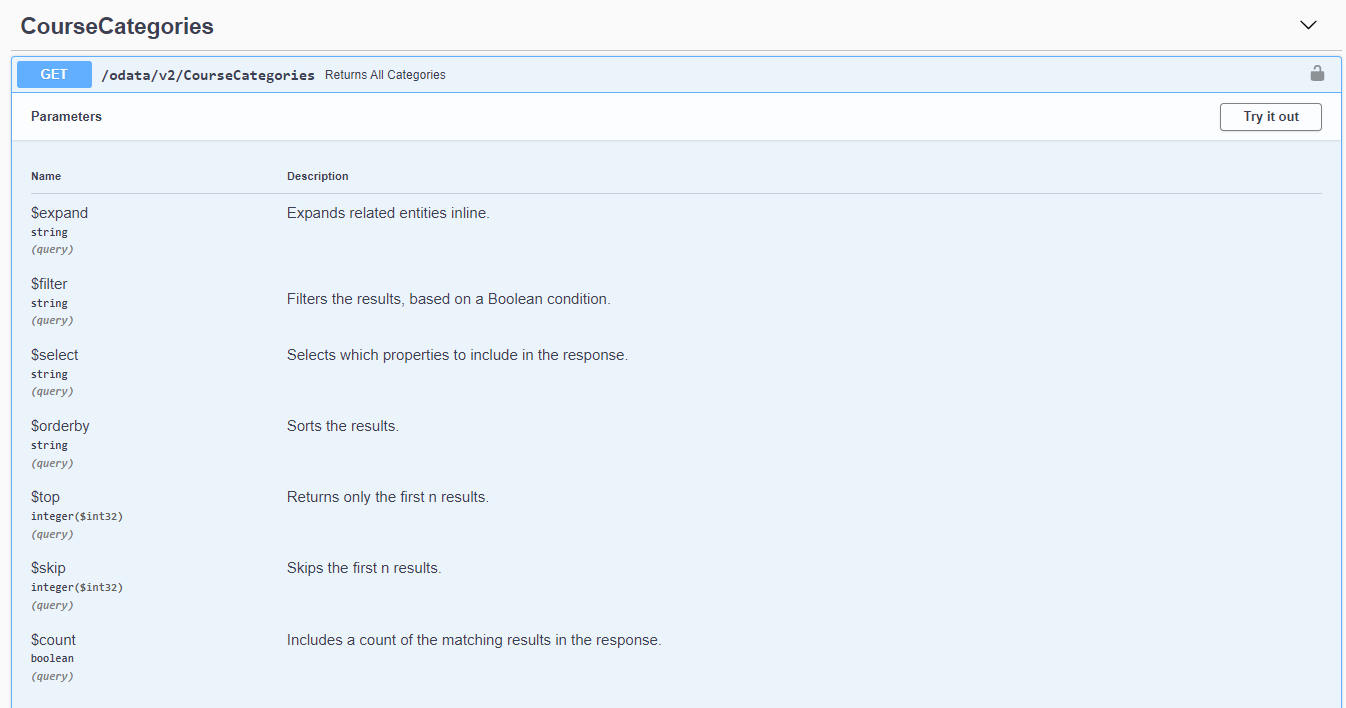Click the 'Returns All Categories' summary text

pyautogui.click(x=385, y=75)
